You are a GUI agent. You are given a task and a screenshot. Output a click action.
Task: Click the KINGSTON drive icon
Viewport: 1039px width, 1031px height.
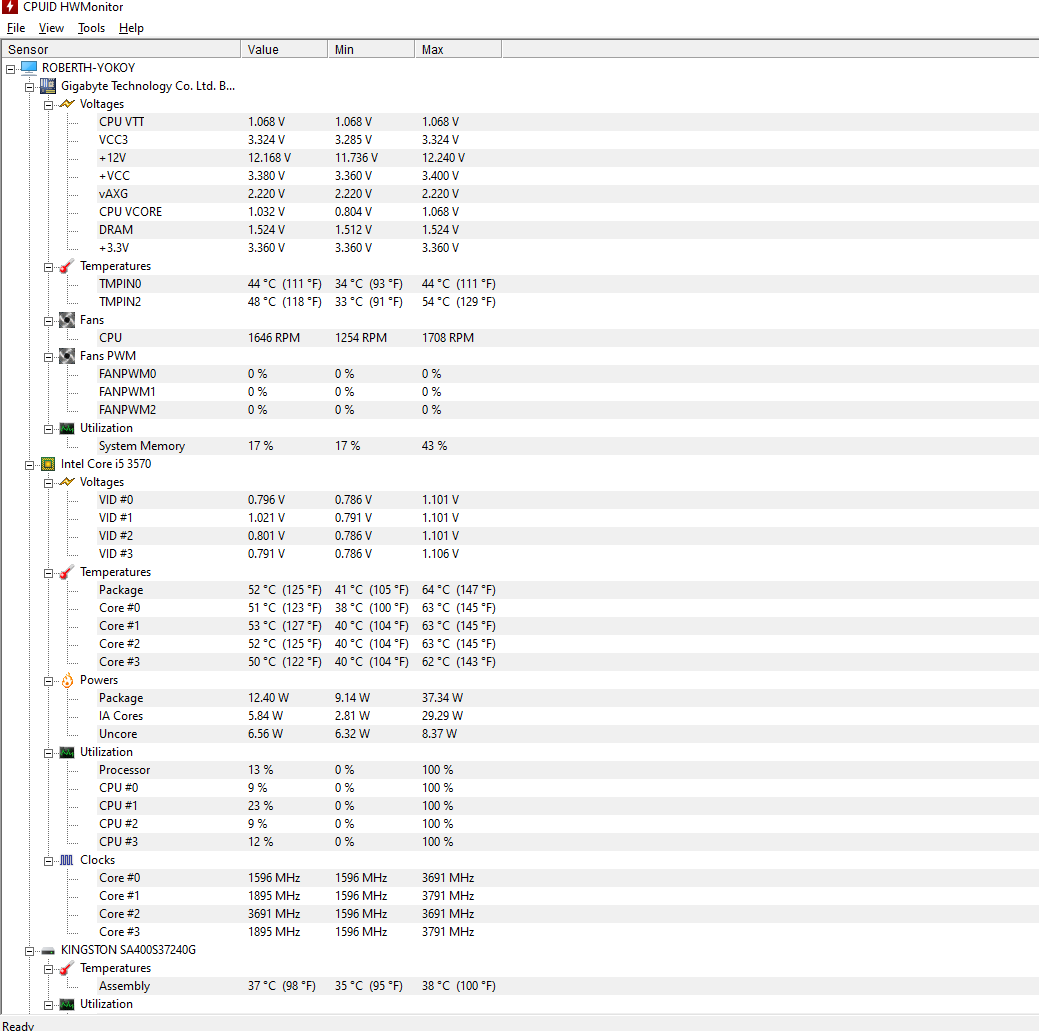point(48,950)
